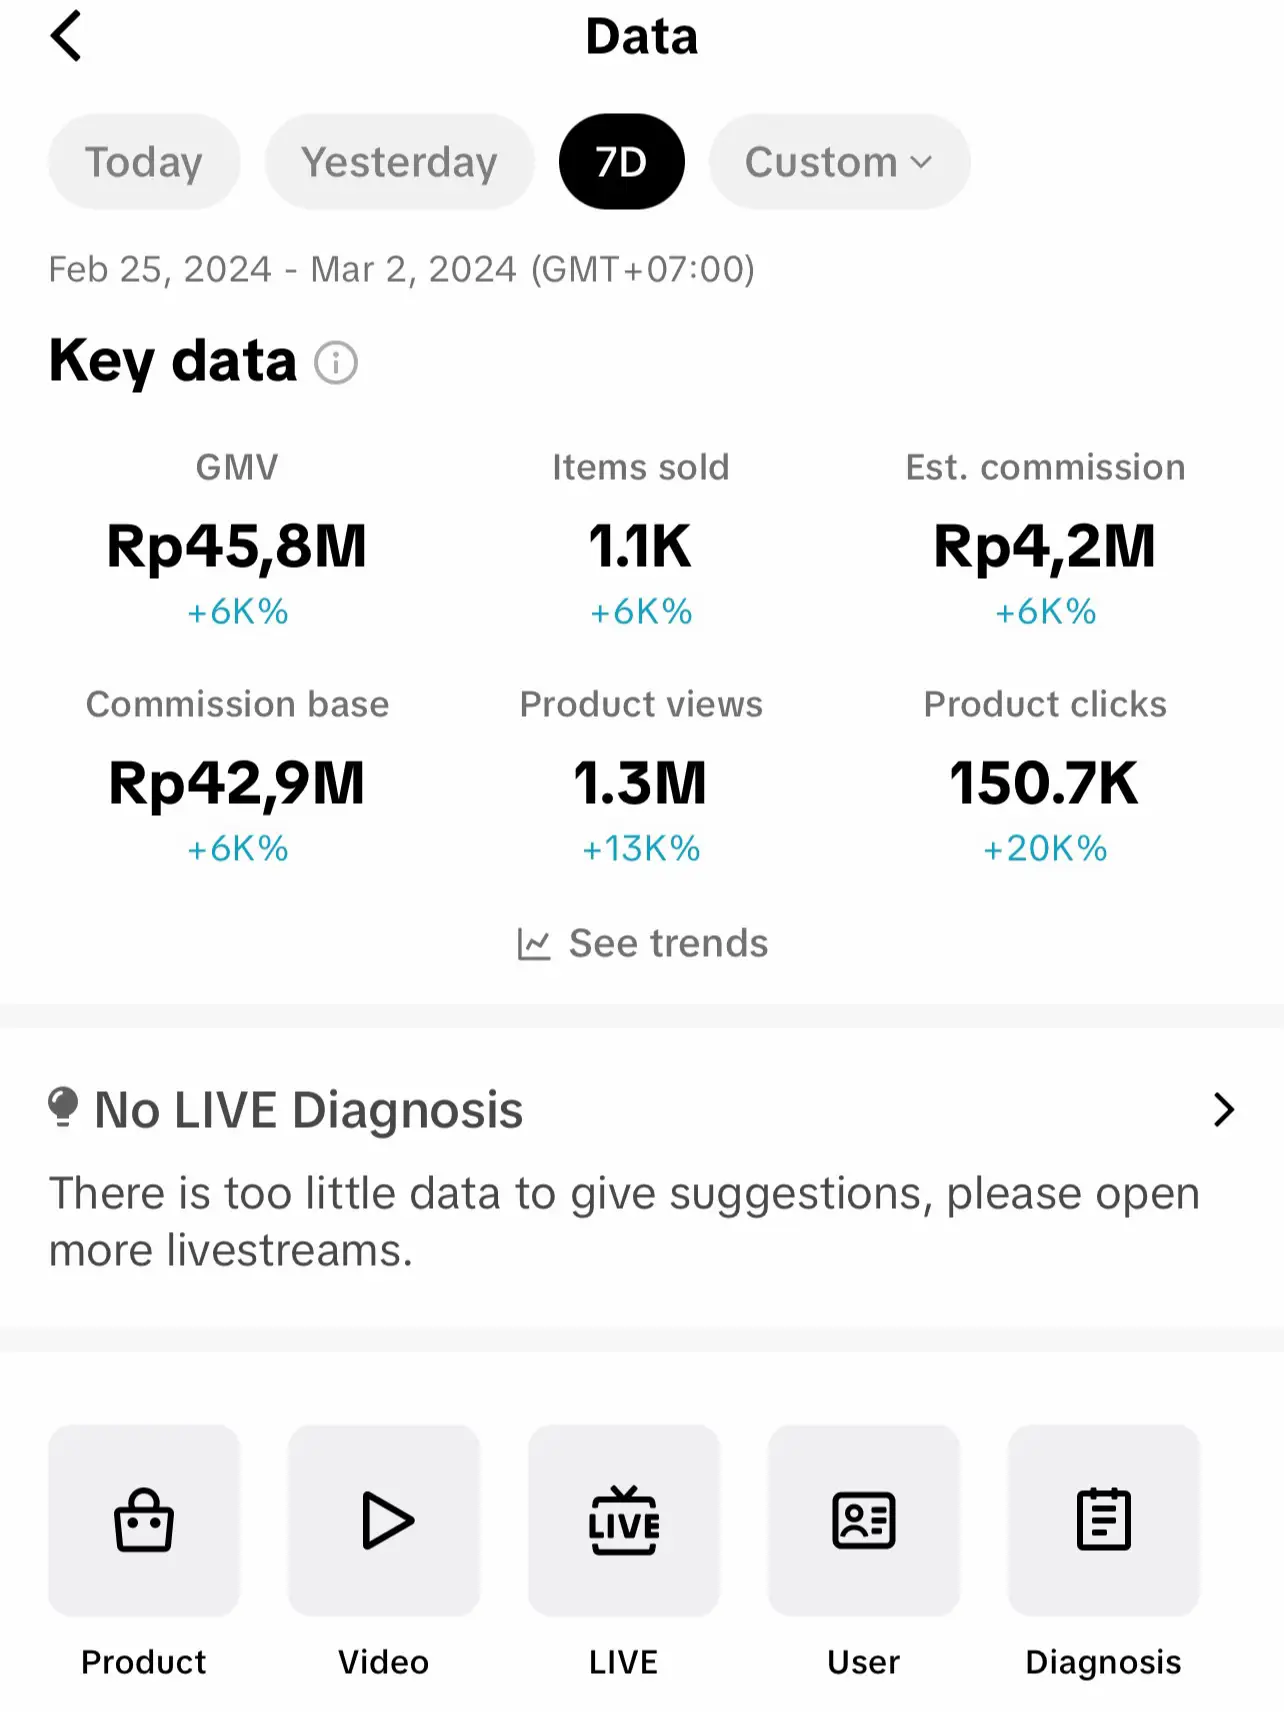Select the 7D time range
Screen dimensions: 1284x1712
(621, 162)
